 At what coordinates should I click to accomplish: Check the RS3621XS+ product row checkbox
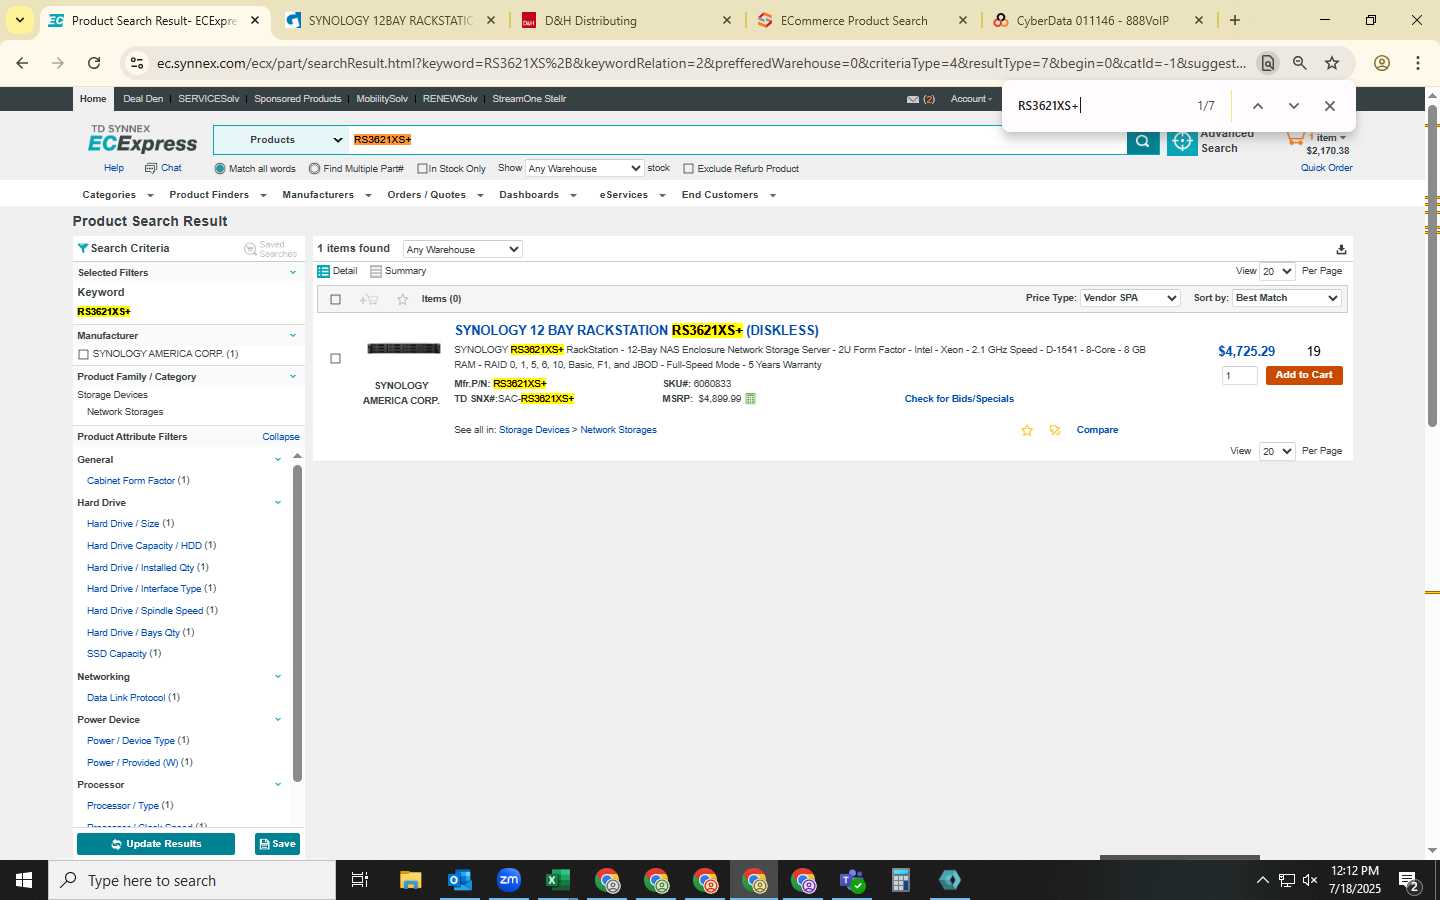pos(335,358)
